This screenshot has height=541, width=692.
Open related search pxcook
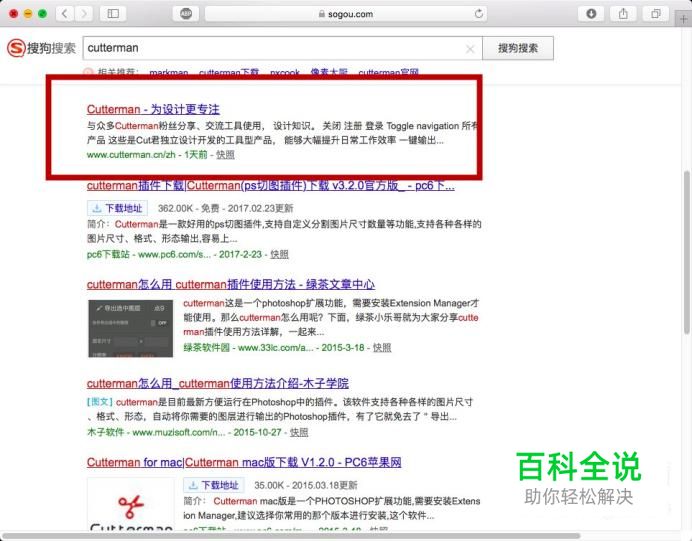(285, 72)
